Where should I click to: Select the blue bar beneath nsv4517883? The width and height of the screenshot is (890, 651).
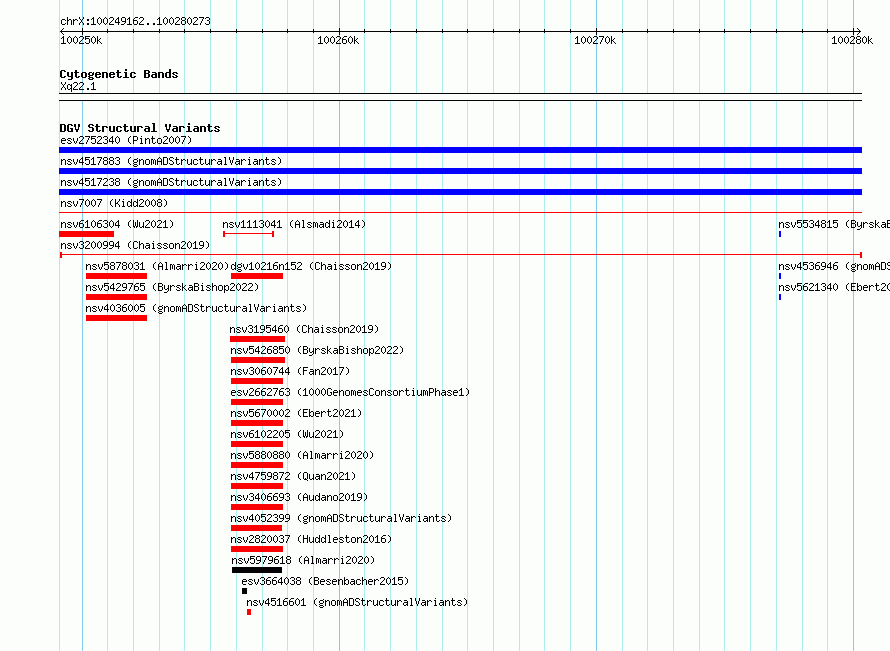point(460,171)
